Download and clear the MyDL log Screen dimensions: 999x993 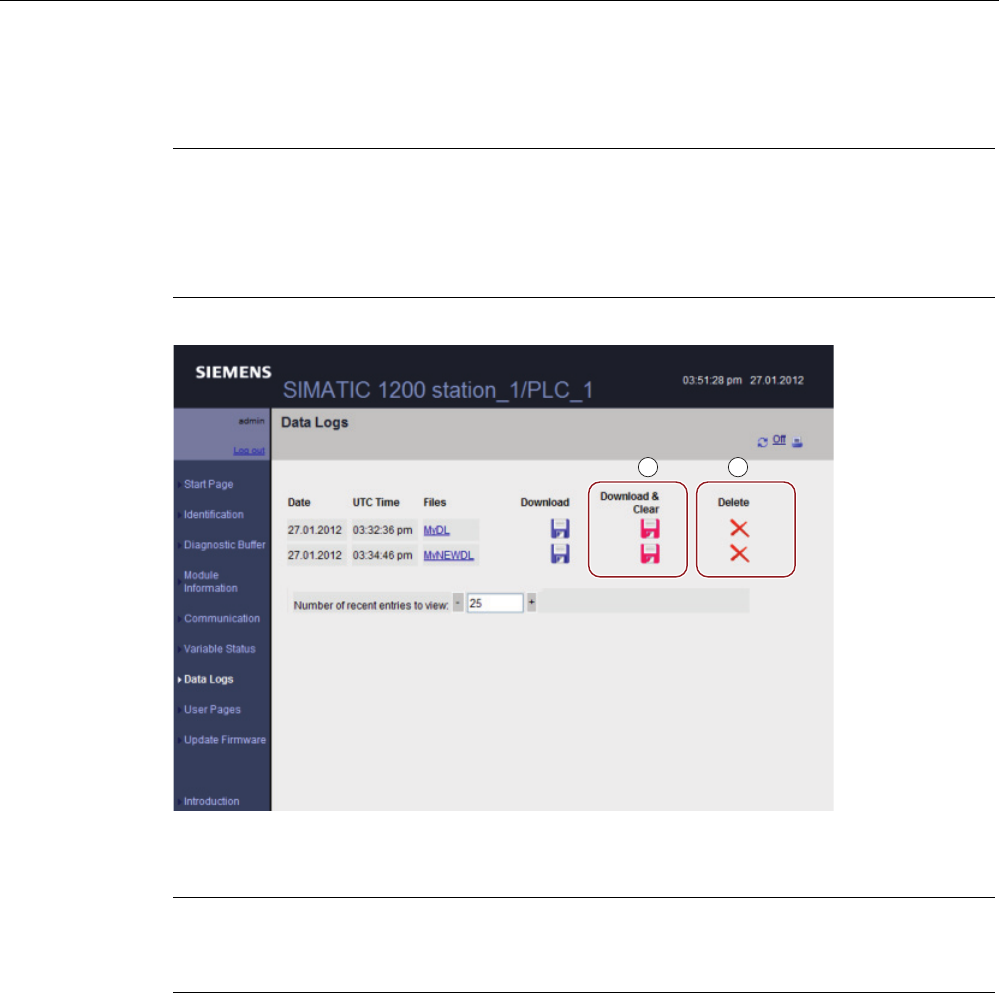(650, 529)
